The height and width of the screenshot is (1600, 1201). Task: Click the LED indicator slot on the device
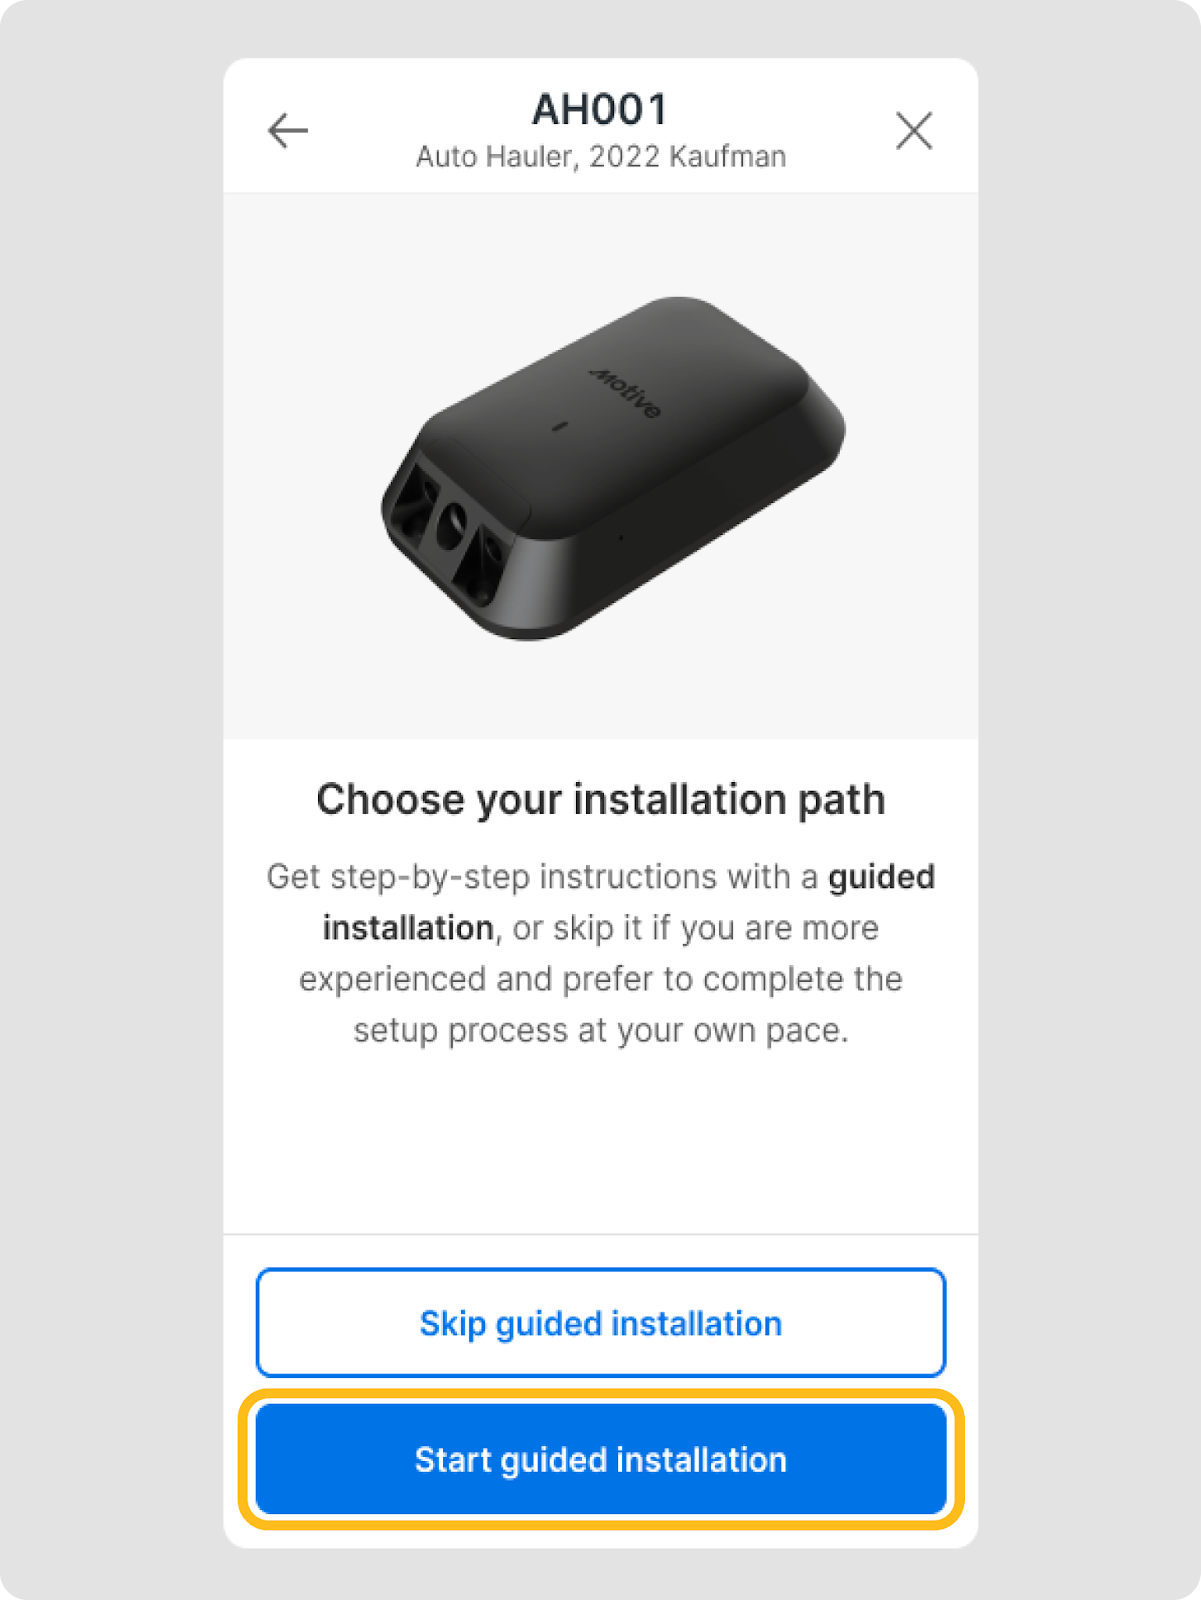coord(560,427)
